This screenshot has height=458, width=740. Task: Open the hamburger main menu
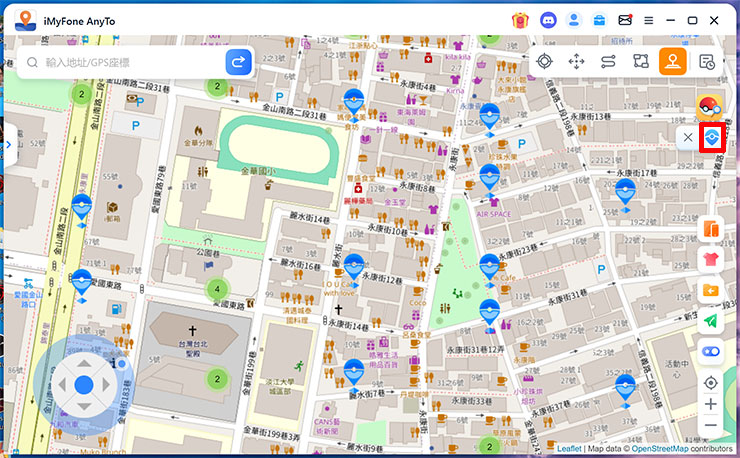click(649, 19)
